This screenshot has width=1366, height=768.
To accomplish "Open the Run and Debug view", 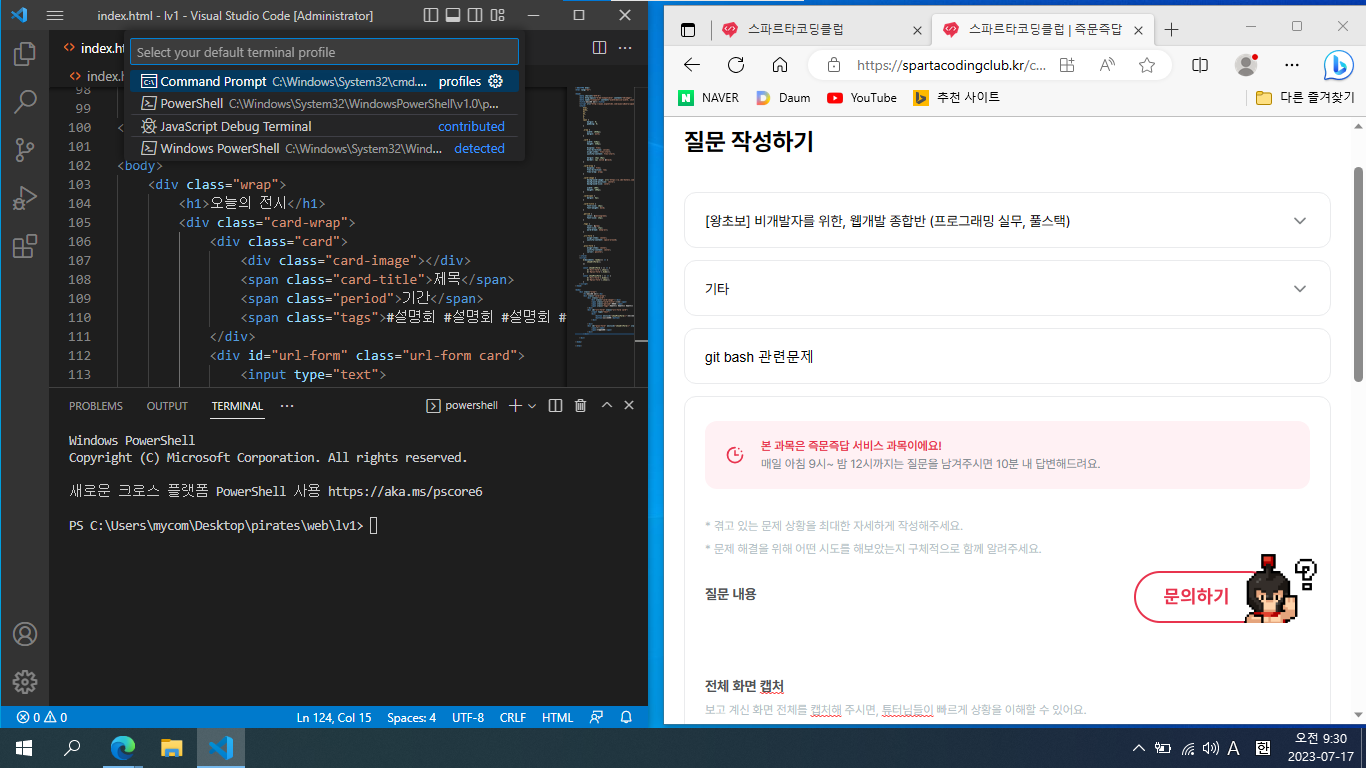I will tap(25, 198).
